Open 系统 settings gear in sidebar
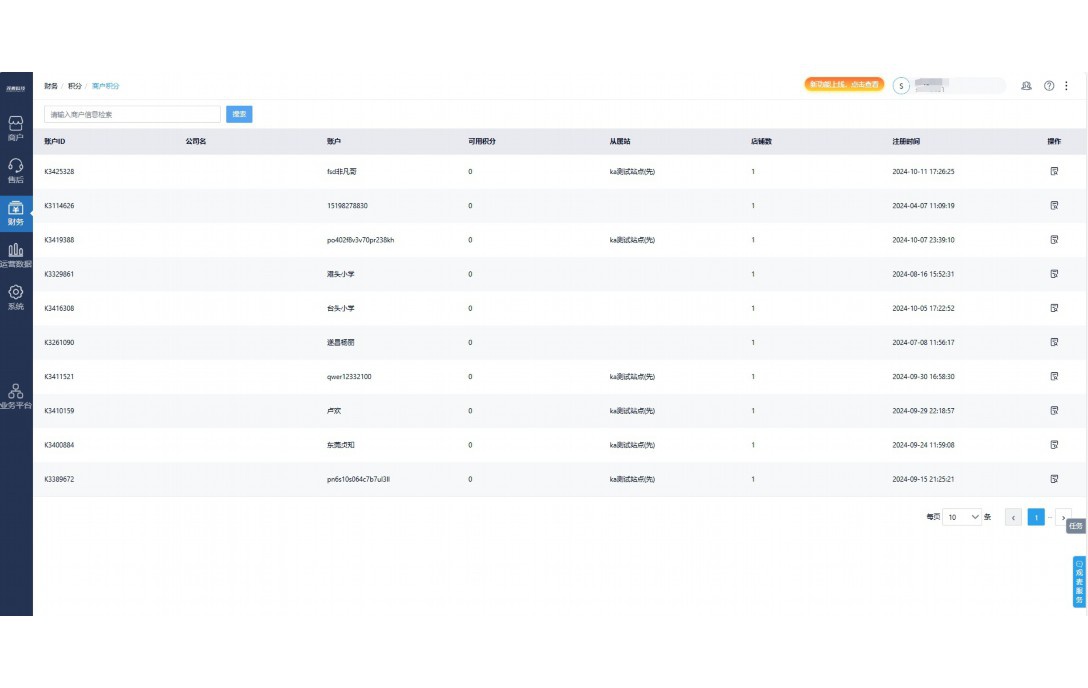This screenshot has height=688, width=1088. pyautogui.click(x=16, y=297)
